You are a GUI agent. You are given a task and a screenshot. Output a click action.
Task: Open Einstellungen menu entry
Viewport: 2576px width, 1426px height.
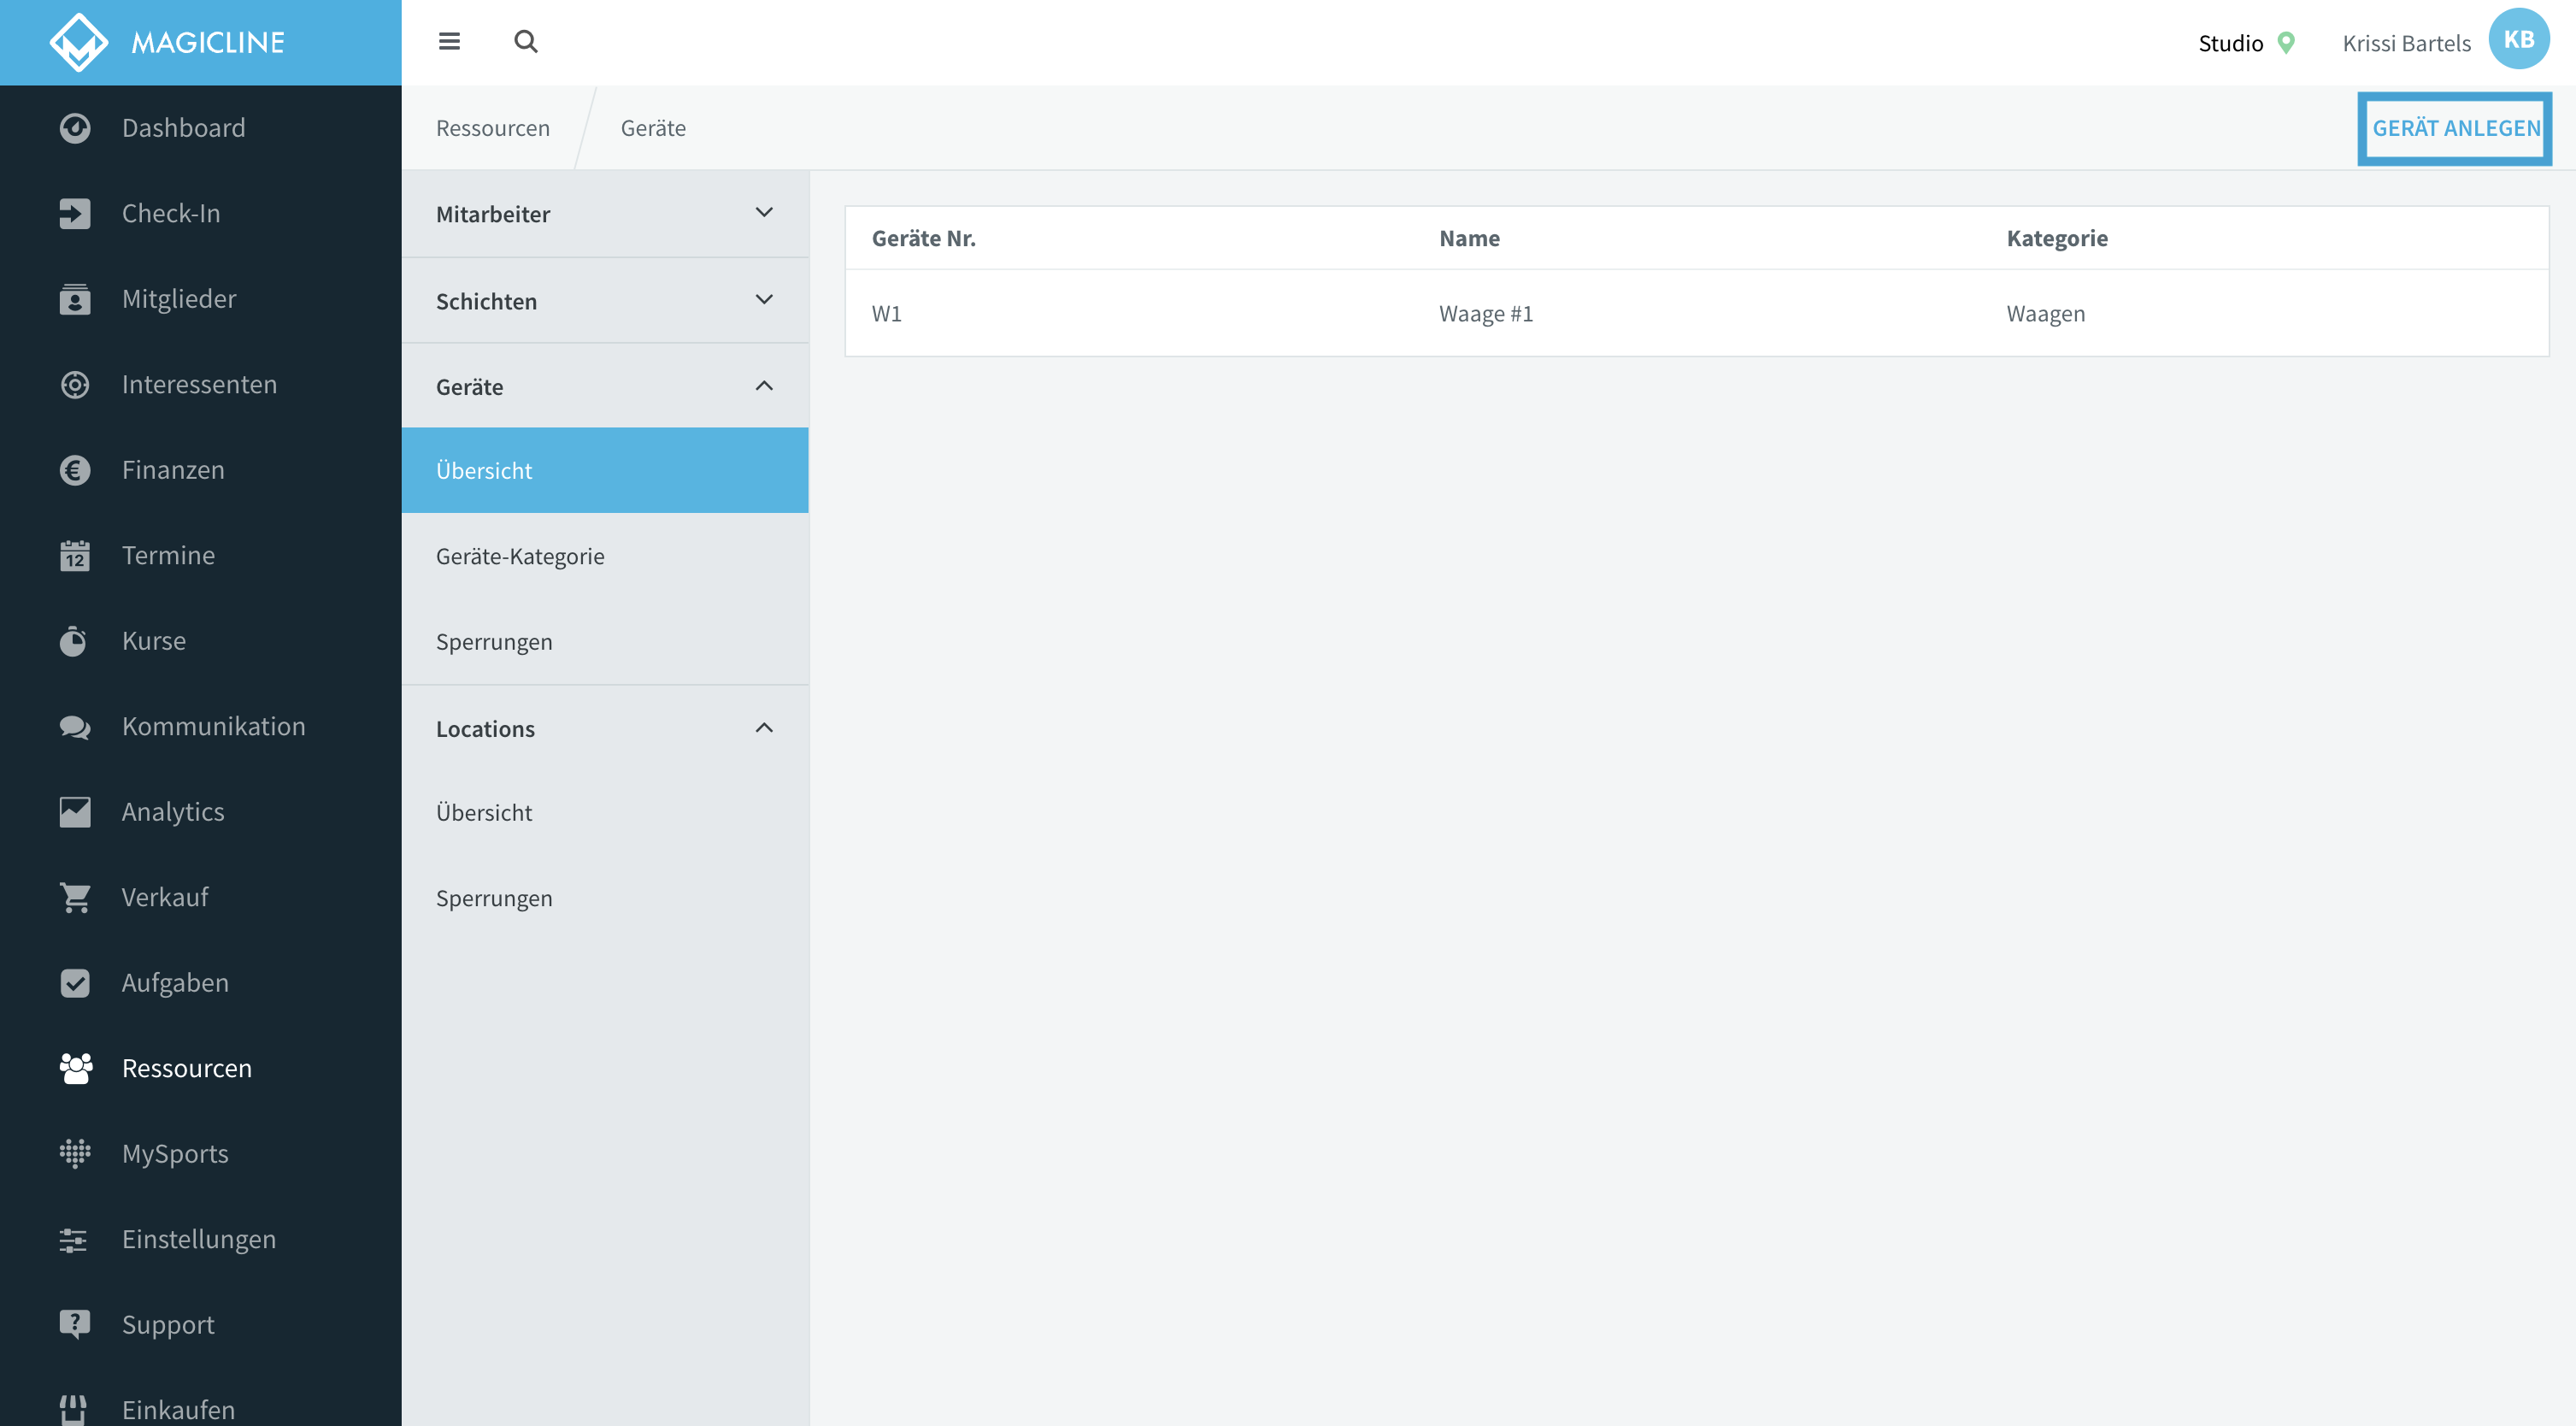201,1239
